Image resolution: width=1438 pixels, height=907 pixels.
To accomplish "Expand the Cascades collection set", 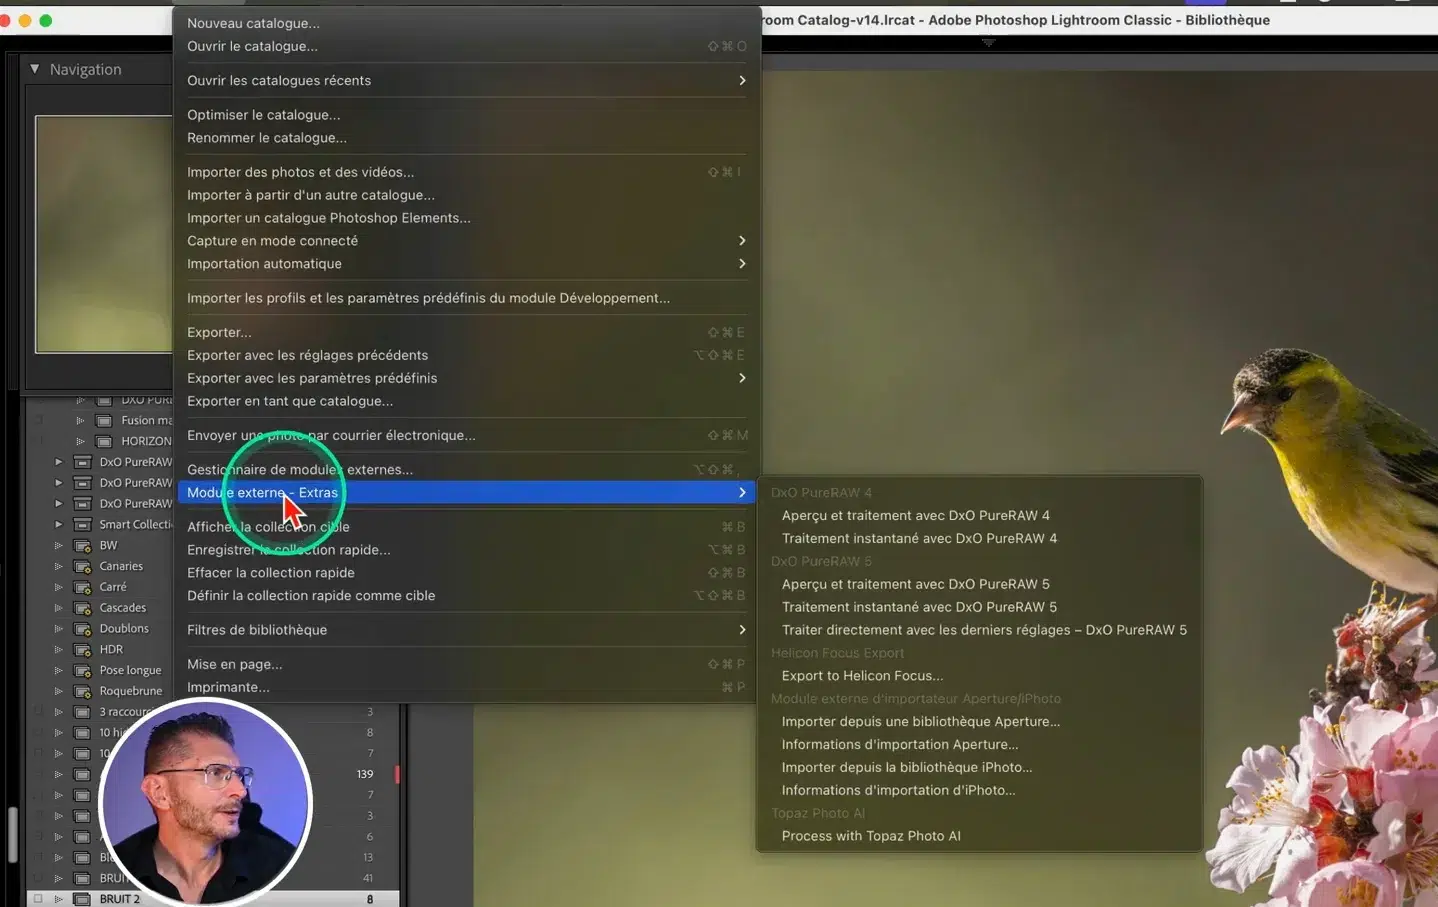I will click(58, 608).
